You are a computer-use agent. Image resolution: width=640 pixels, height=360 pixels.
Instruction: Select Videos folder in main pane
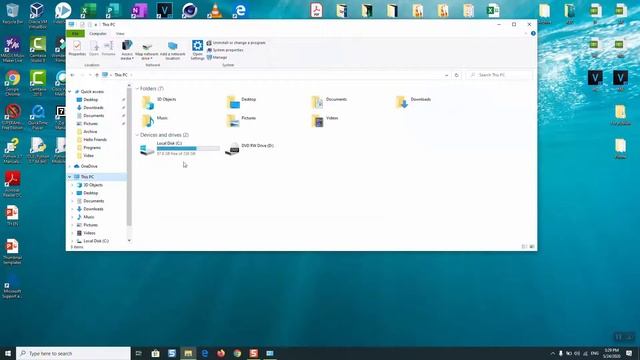tap(325, 121)
